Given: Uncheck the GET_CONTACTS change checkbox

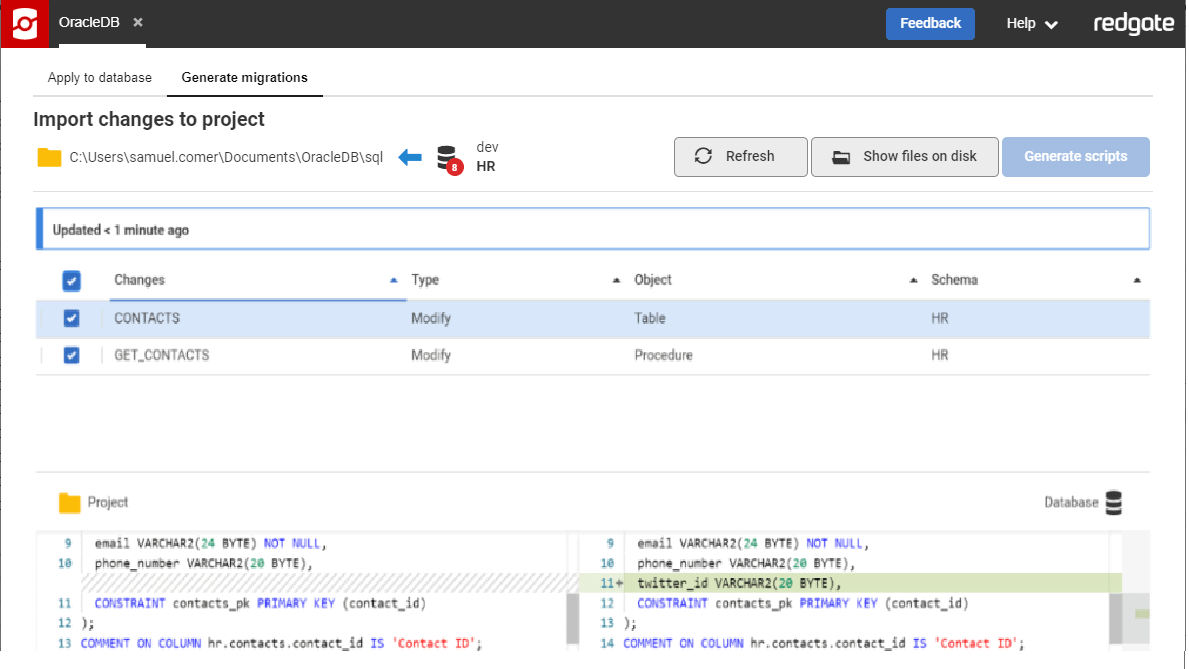Looking at the screenshot, I should 71,355.
